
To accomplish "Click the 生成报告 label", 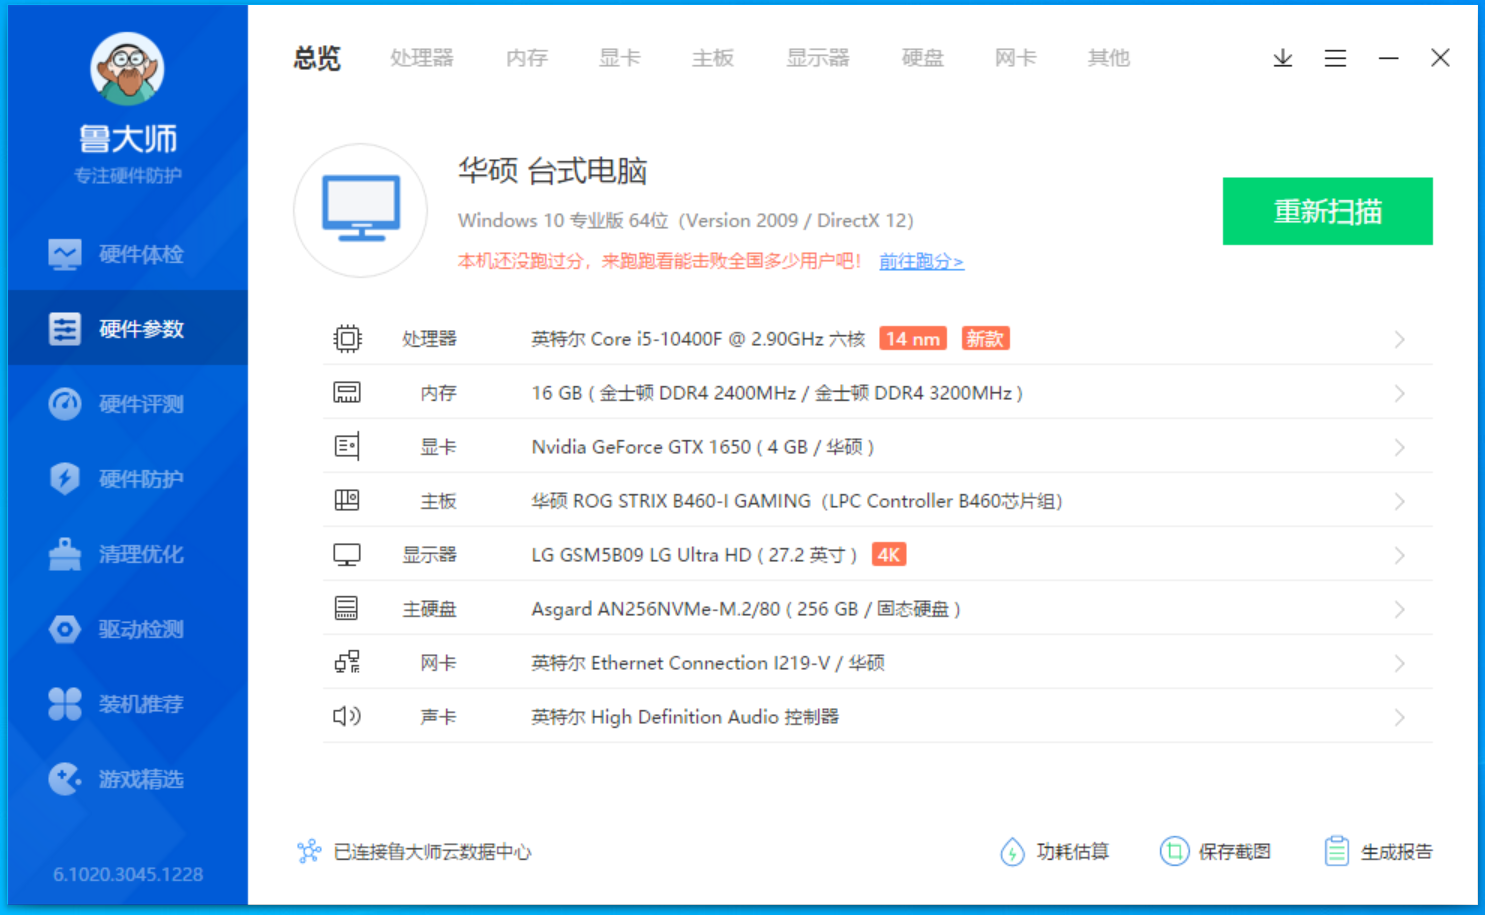I will 1397,852.
